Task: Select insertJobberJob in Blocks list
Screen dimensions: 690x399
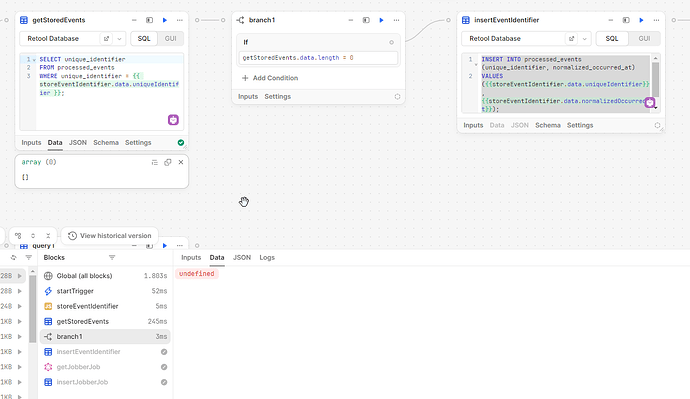Action: pos(105,382)
